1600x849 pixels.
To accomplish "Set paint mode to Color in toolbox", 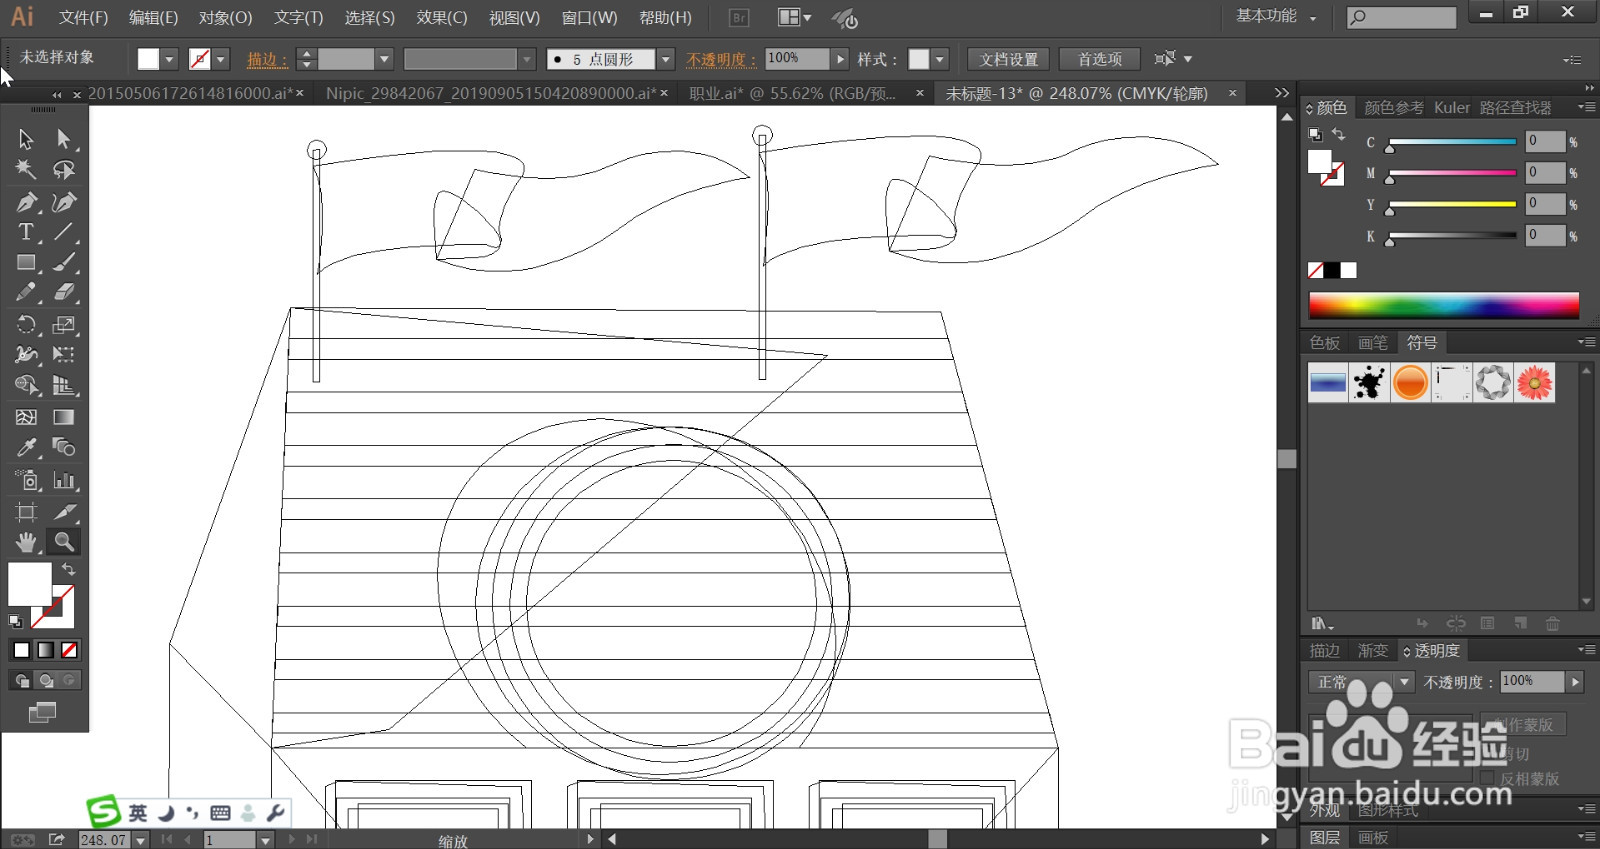I will point(21,650).
